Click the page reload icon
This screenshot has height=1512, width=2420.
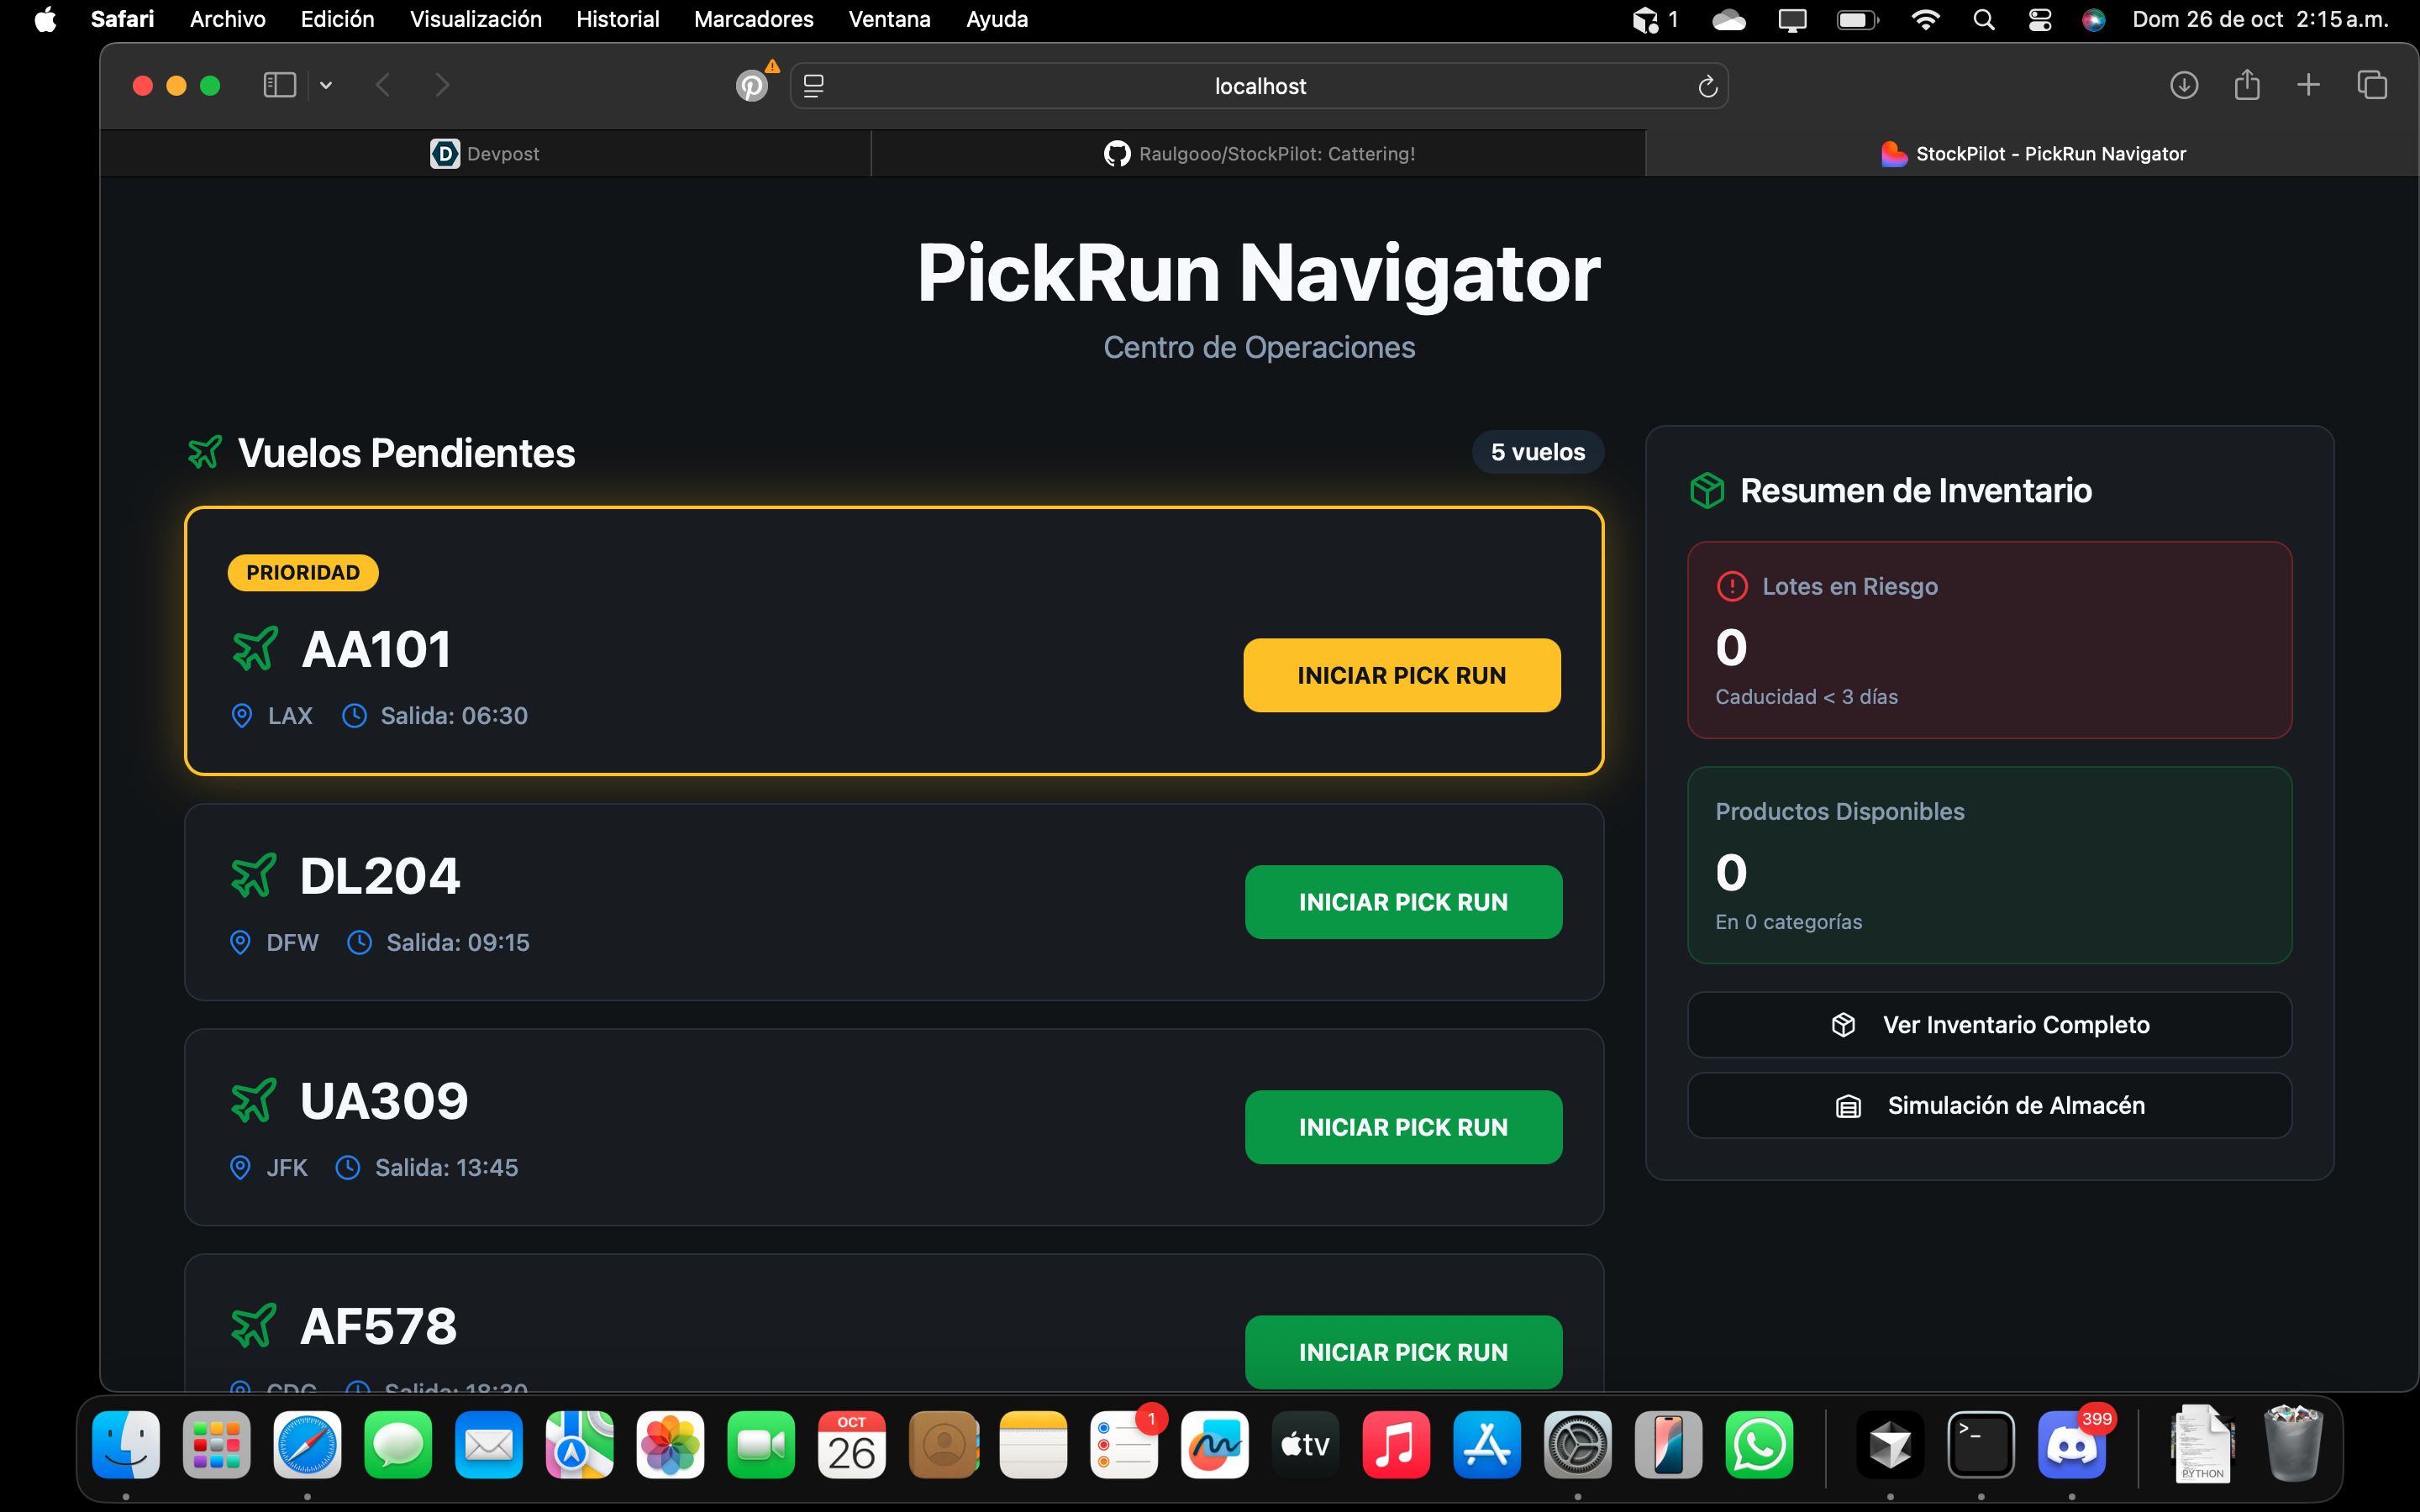point(1707,86)
